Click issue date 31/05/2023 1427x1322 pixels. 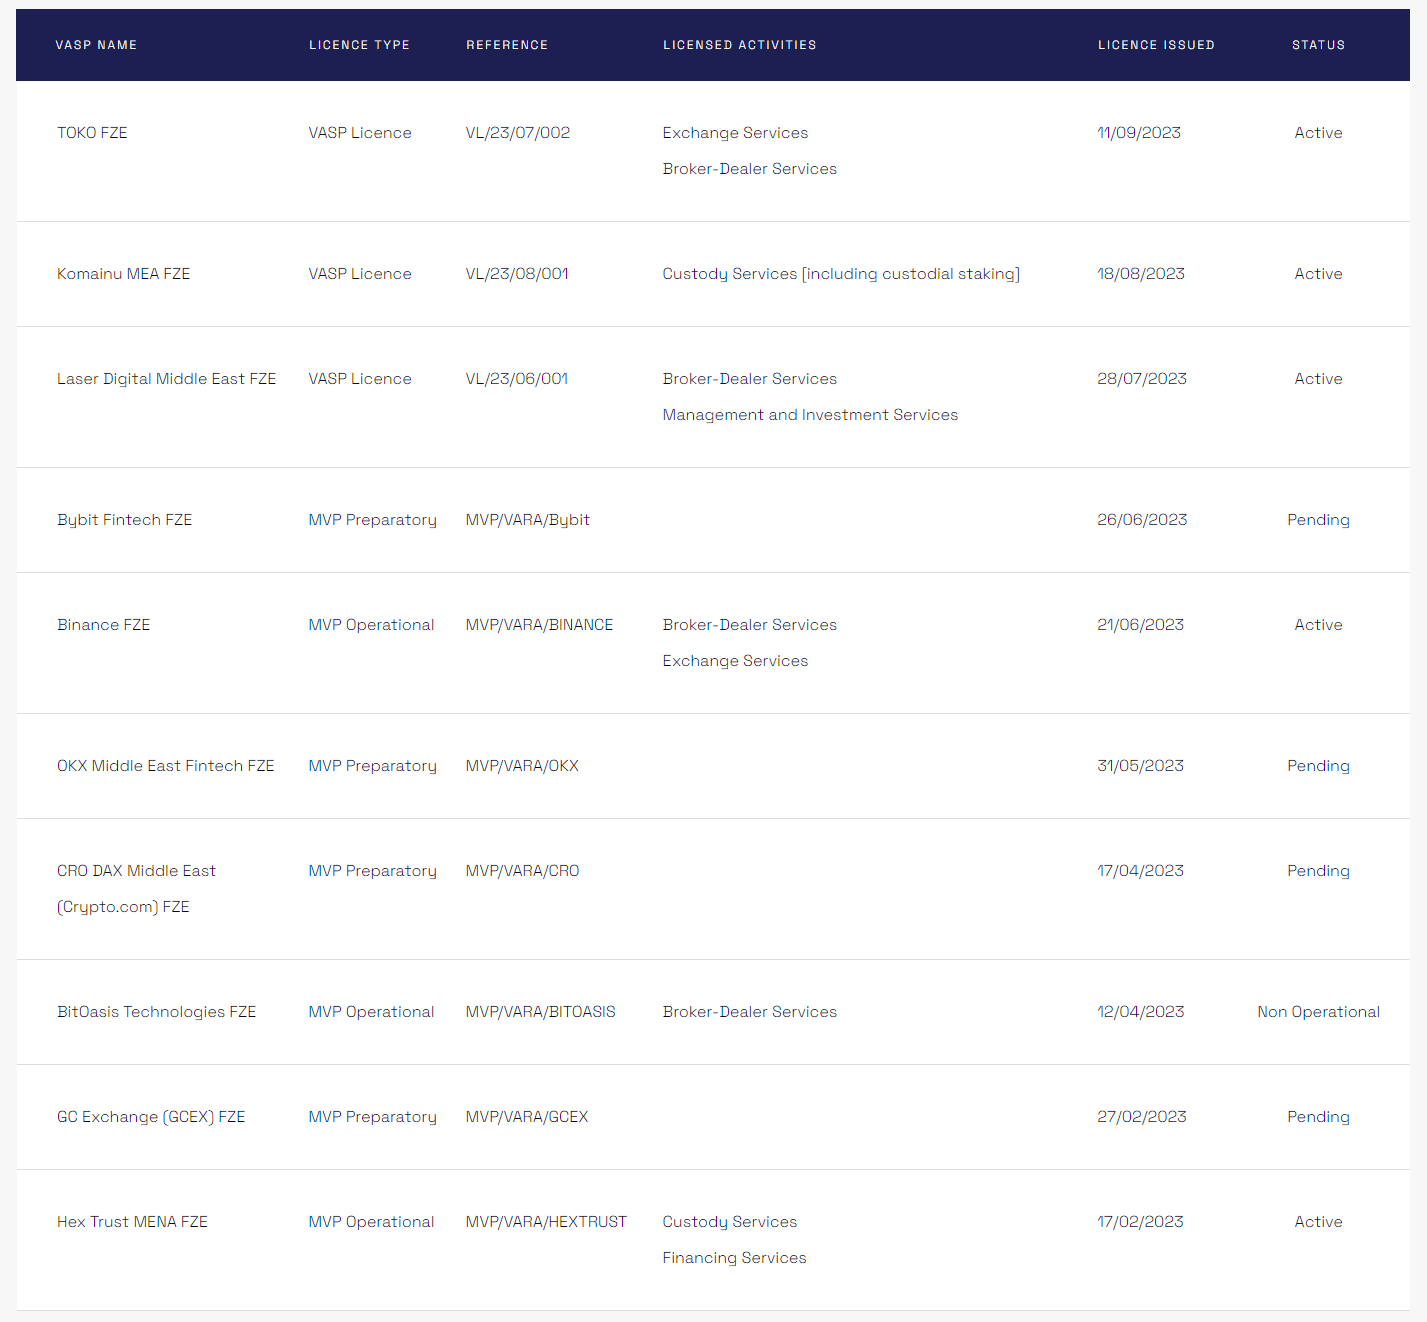click(x=1140, y=766)
